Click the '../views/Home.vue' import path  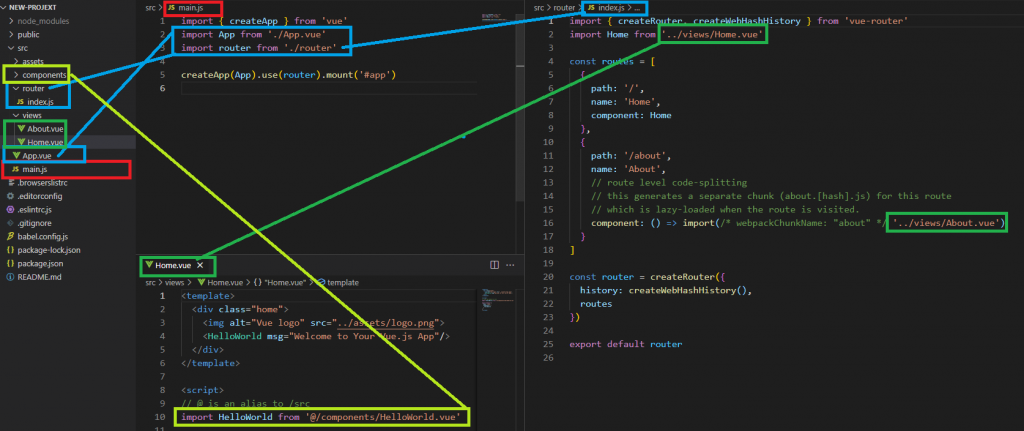point(713,35)
